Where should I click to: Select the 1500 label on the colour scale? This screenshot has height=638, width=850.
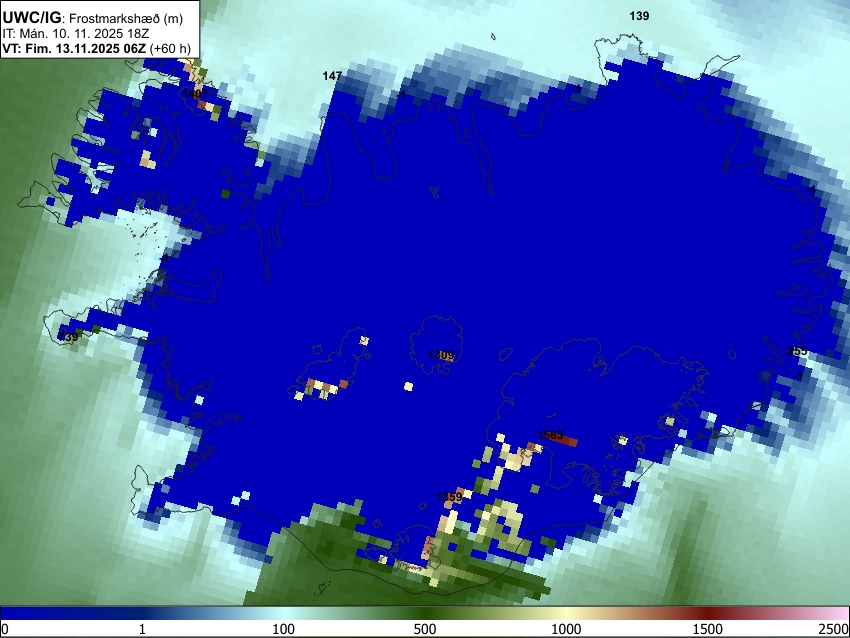[x=708, y=629]
